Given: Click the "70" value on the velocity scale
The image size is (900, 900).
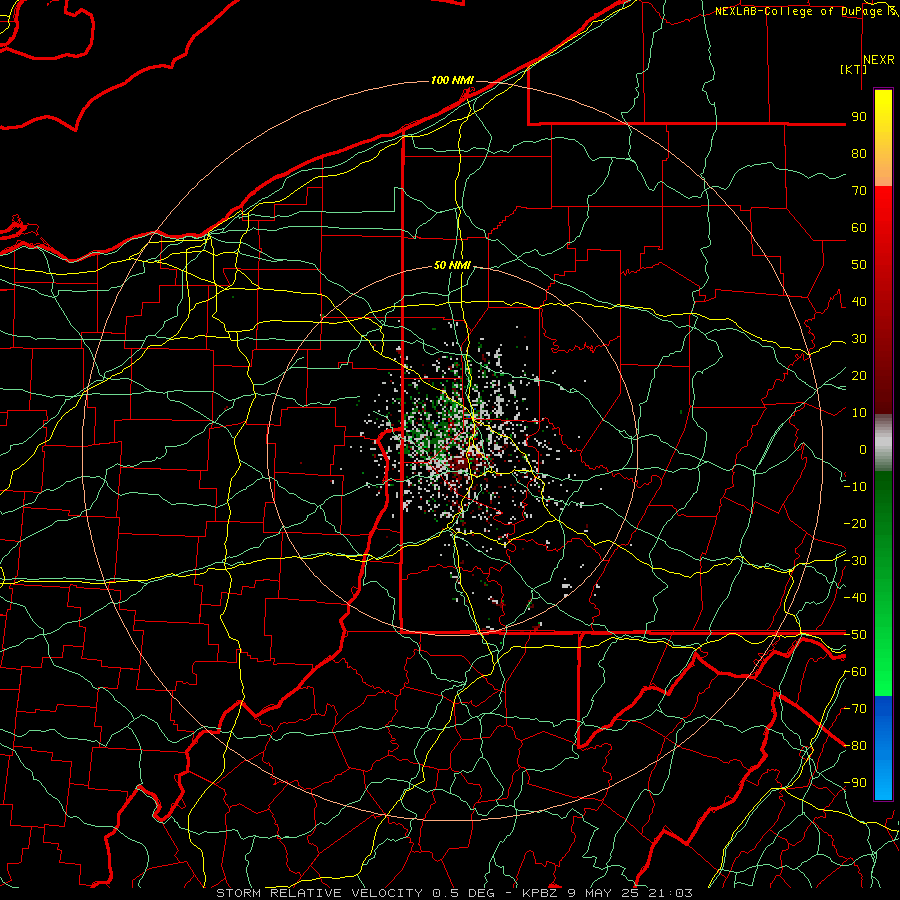Looking at the screenshot, I should point(859,191).
